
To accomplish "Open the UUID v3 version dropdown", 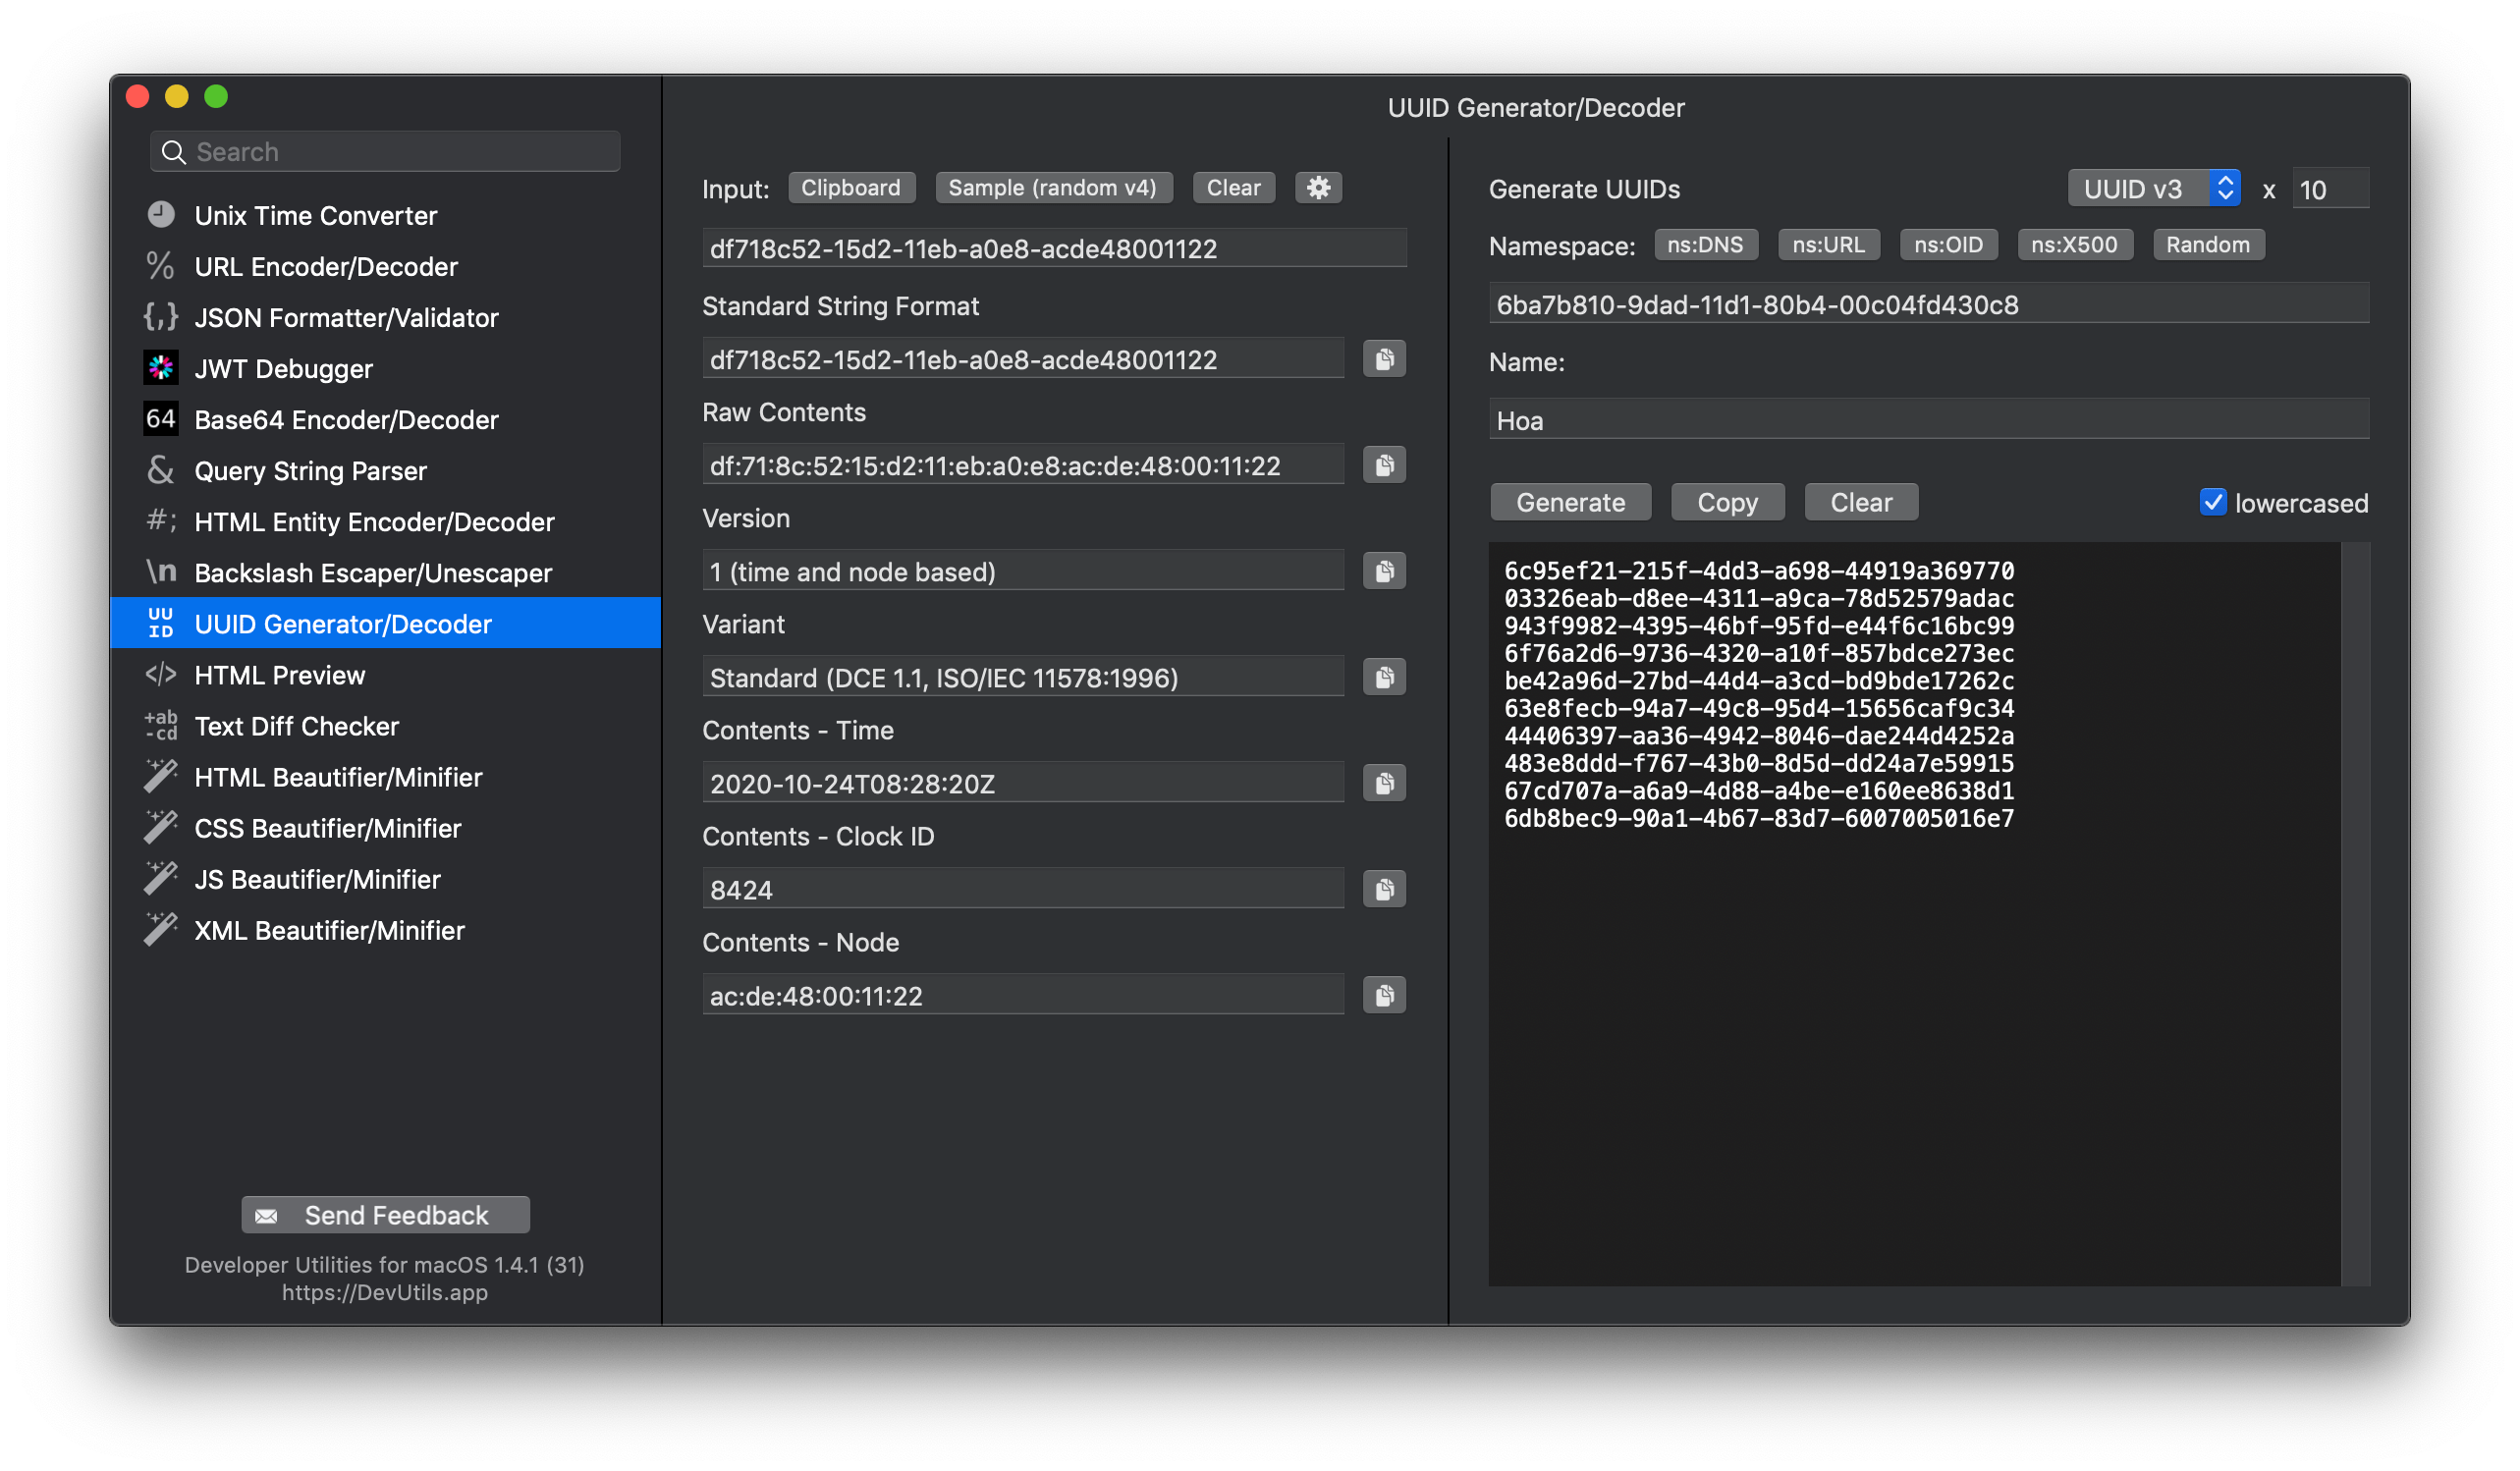I will coord(2153,189).
